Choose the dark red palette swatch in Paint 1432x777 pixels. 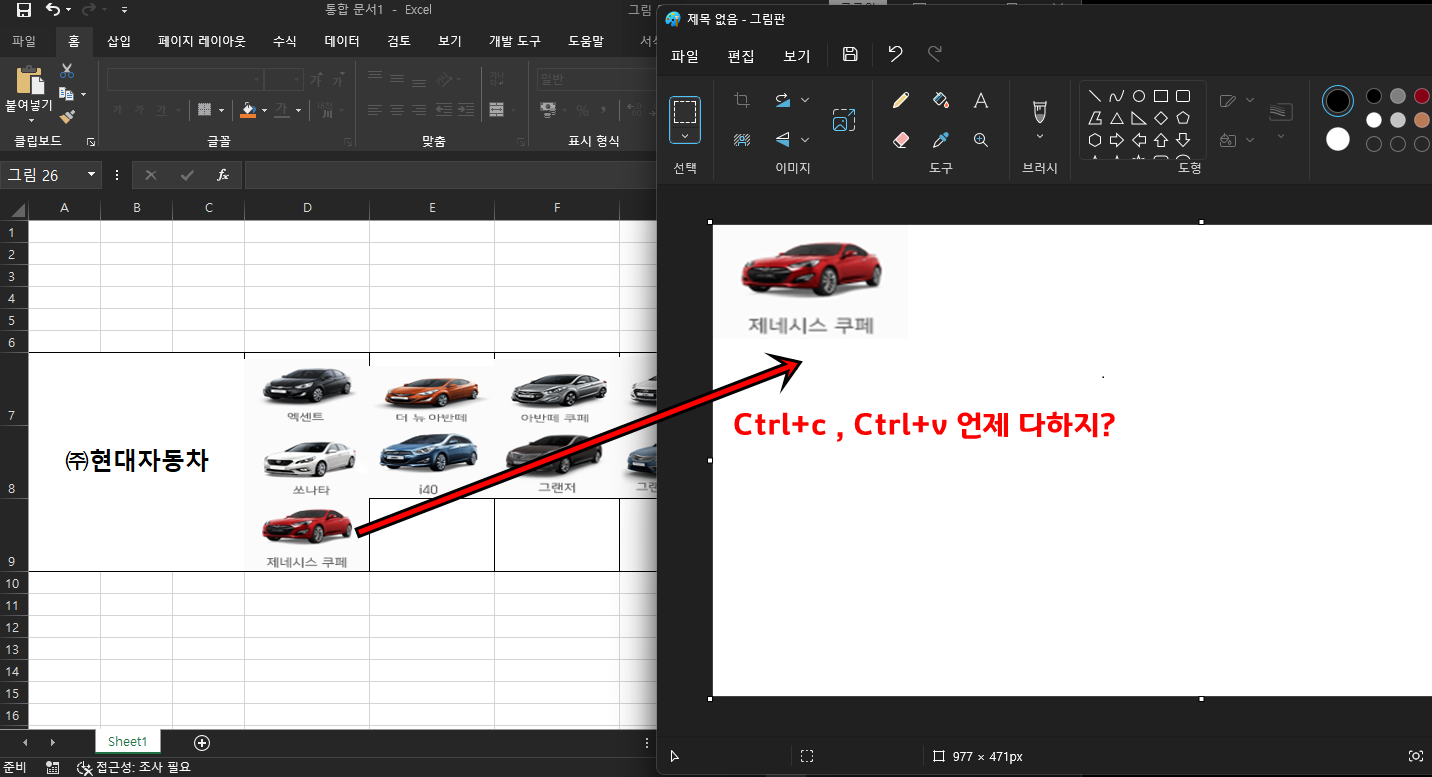1422,96
